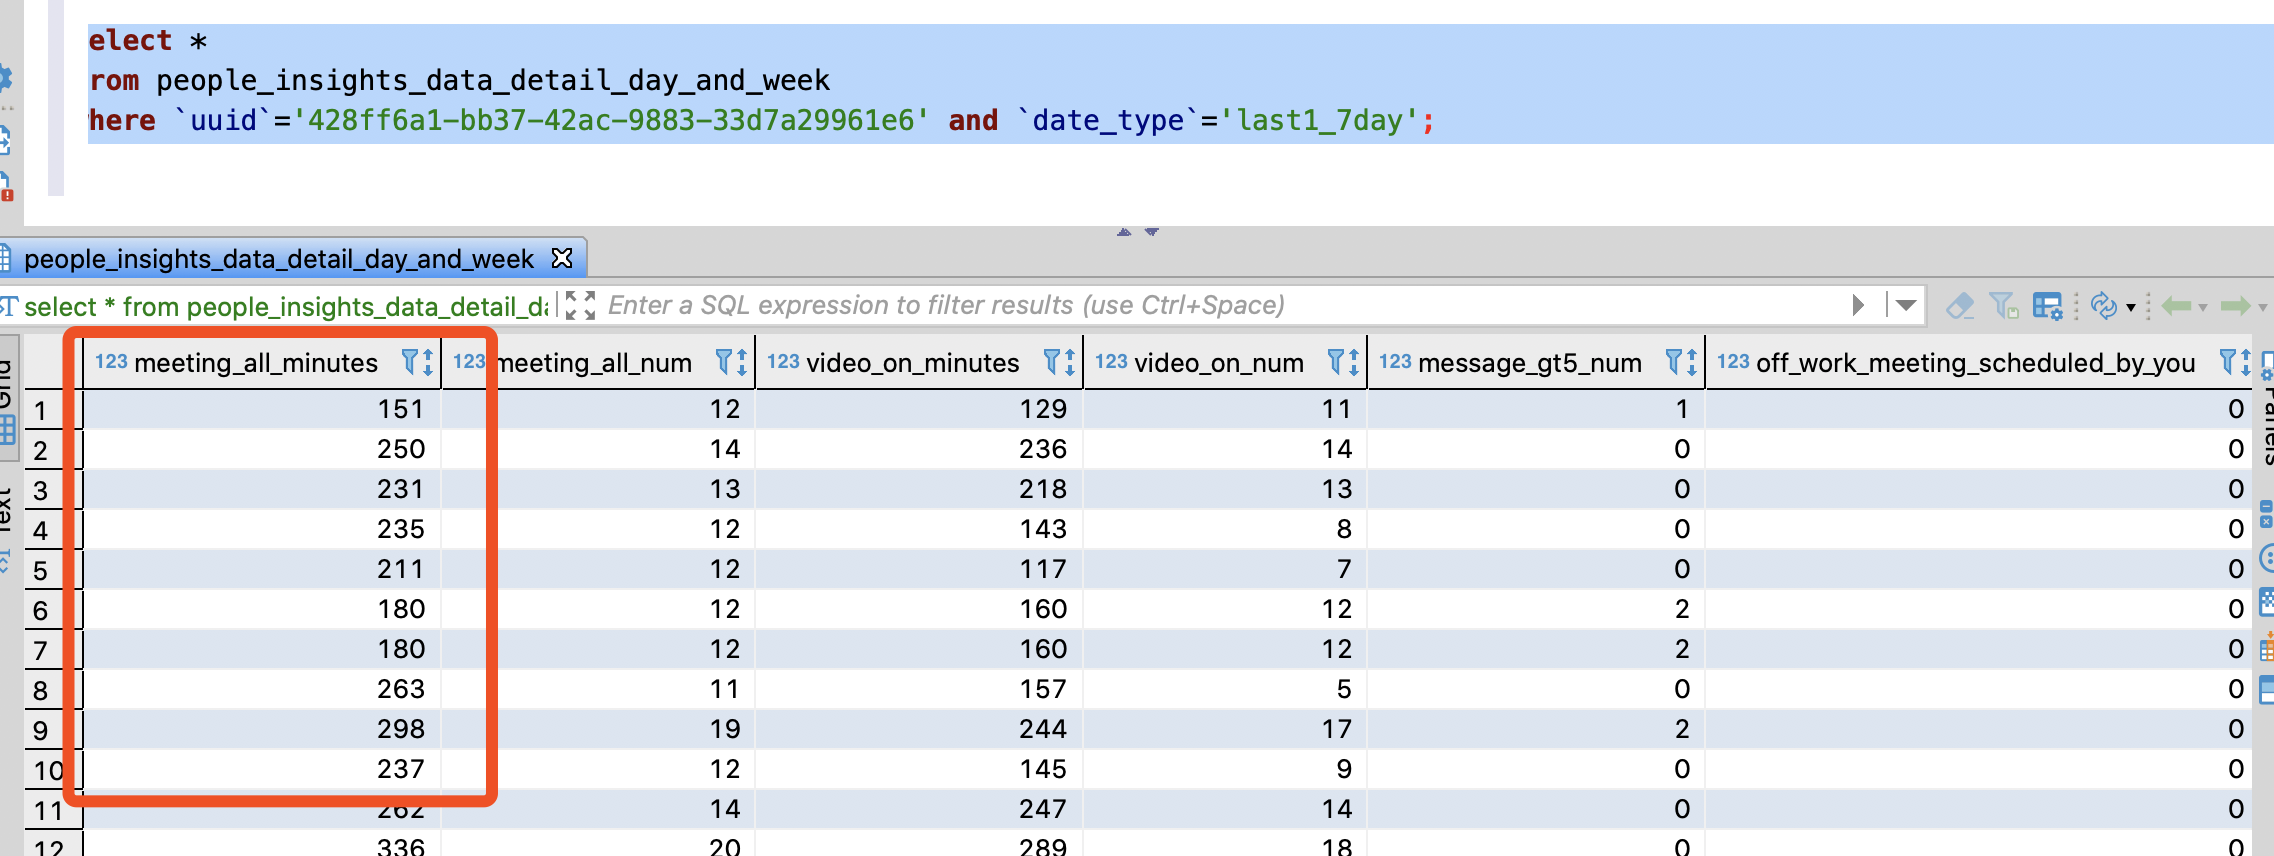Screen dimensions: 2274x856
Task: Click the expand filter panel icon
Action: [580, 305]
